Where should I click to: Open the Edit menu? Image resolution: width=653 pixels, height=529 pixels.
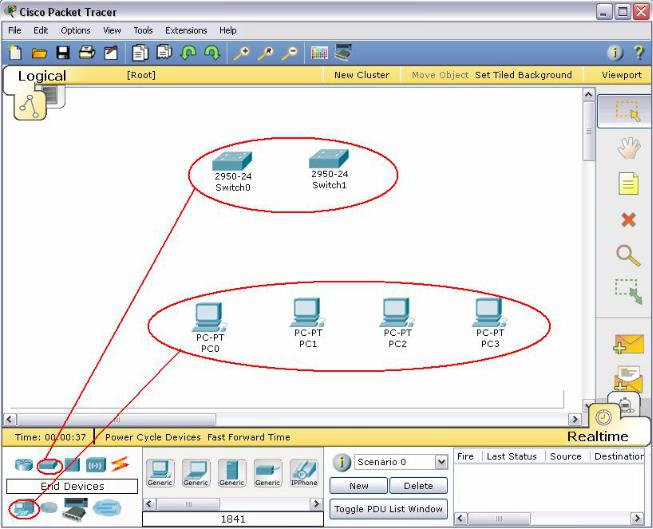41,30
